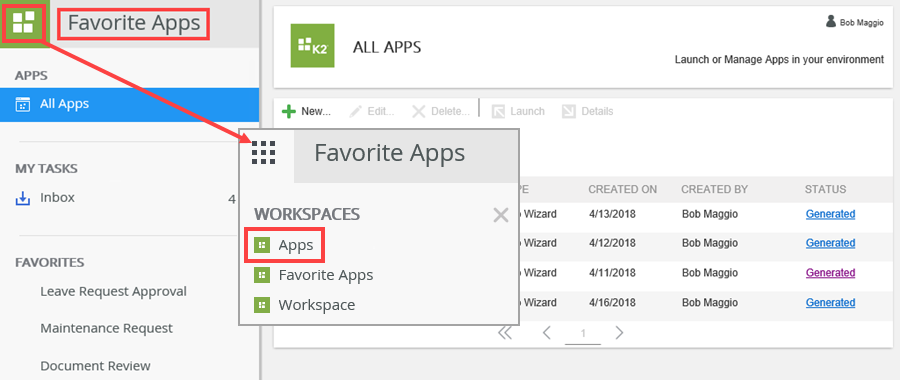Open Maintenance Request favorite
Viewport: 900px width, 380px height.
click(106, 328)
